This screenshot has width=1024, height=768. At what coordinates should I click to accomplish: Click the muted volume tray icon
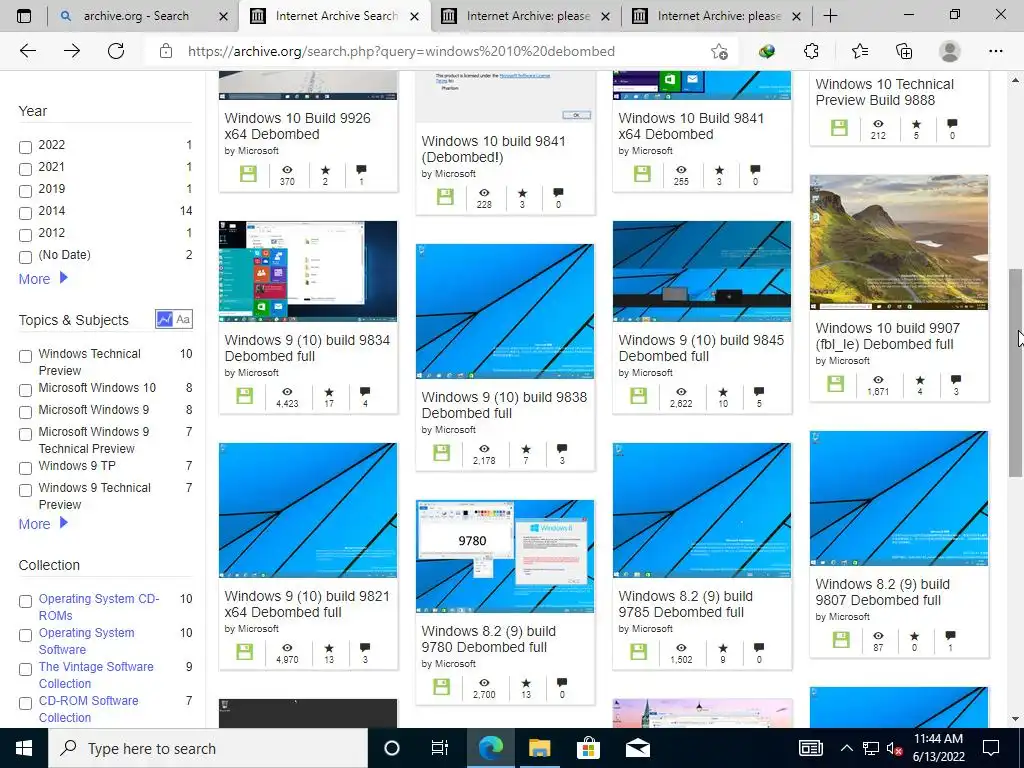894,748
